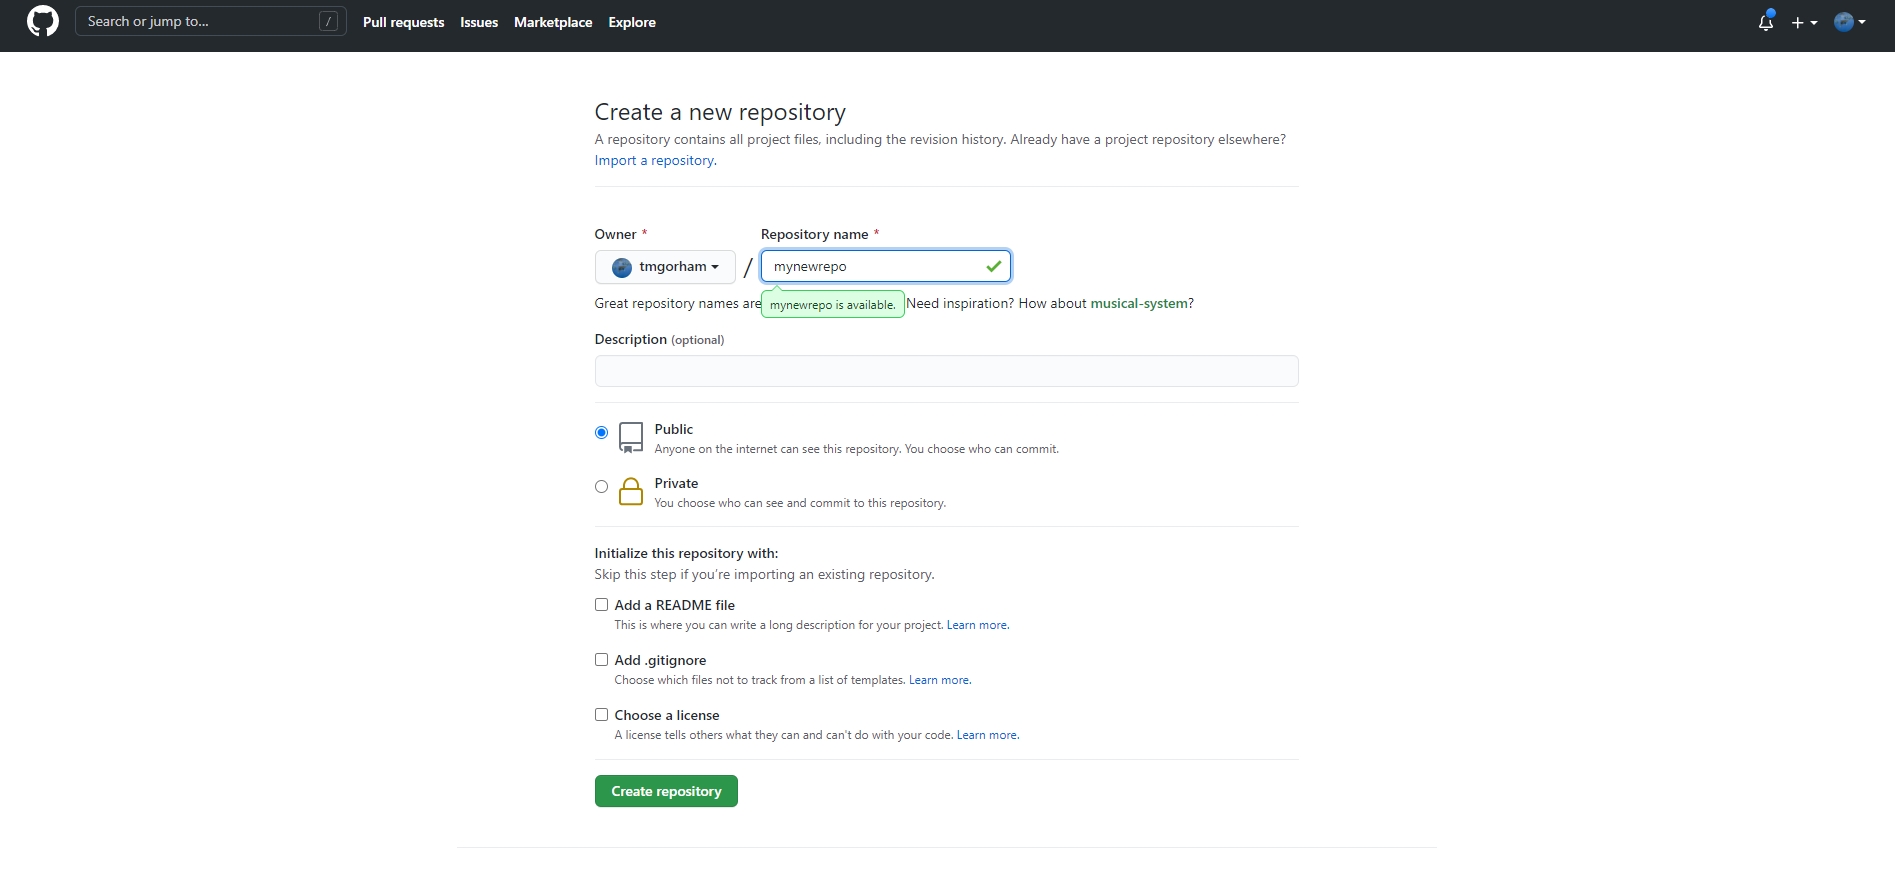The image size is (1895, 883).
Task: Follow the Import a repository link
Action: [x=654, y=160]
